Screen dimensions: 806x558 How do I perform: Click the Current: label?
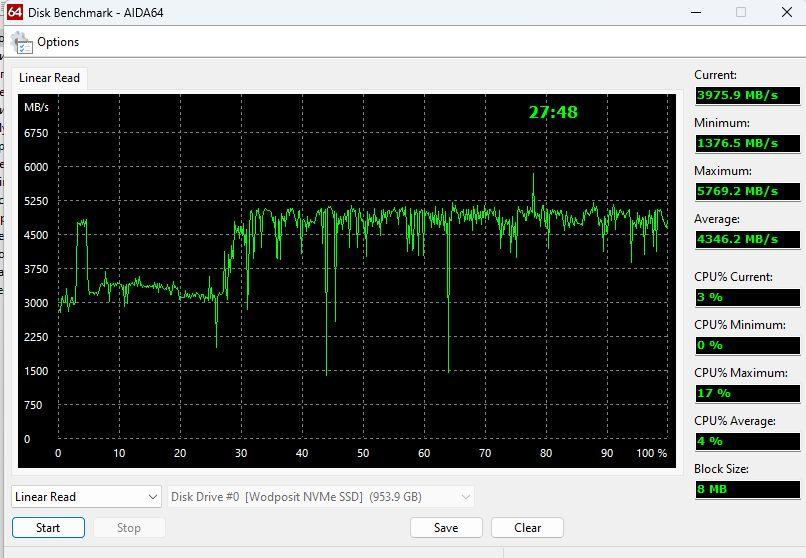pos(715,75)
